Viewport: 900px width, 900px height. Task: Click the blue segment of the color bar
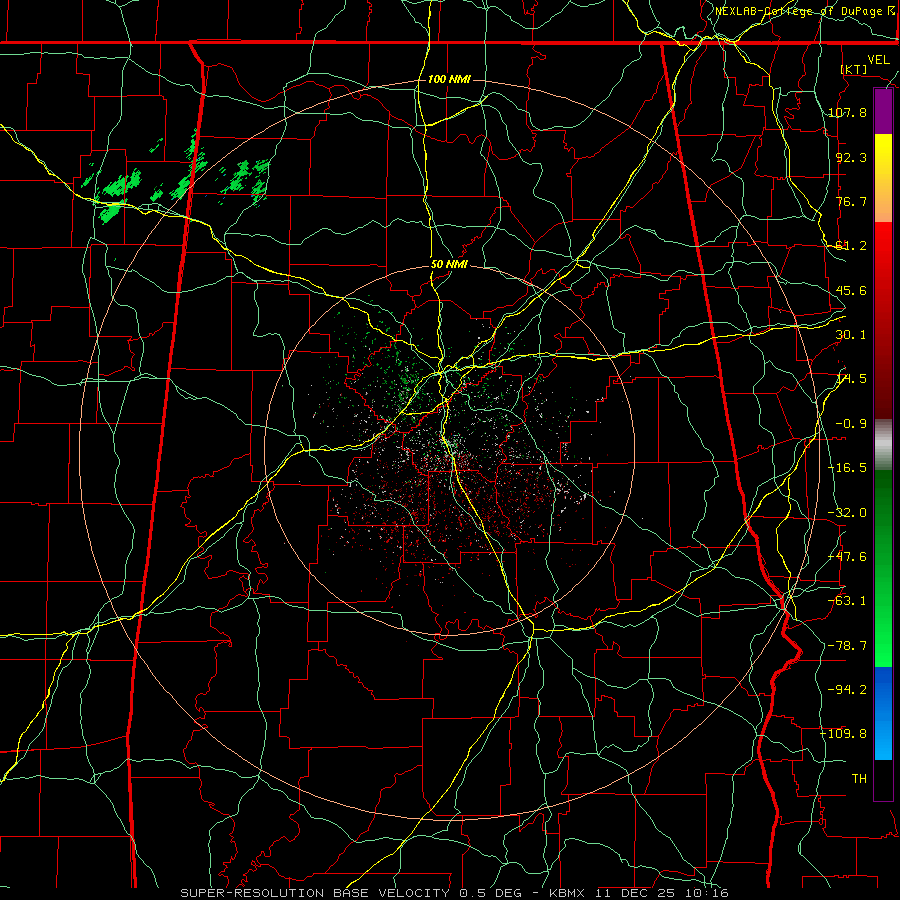coord(883,713)
